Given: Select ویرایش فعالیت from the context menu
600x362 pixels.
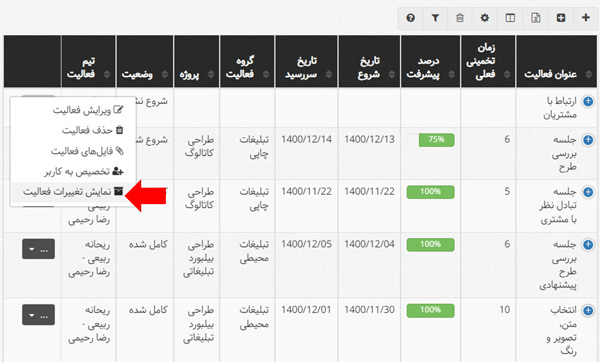Looking at the screenshot, I should [73, 110].
